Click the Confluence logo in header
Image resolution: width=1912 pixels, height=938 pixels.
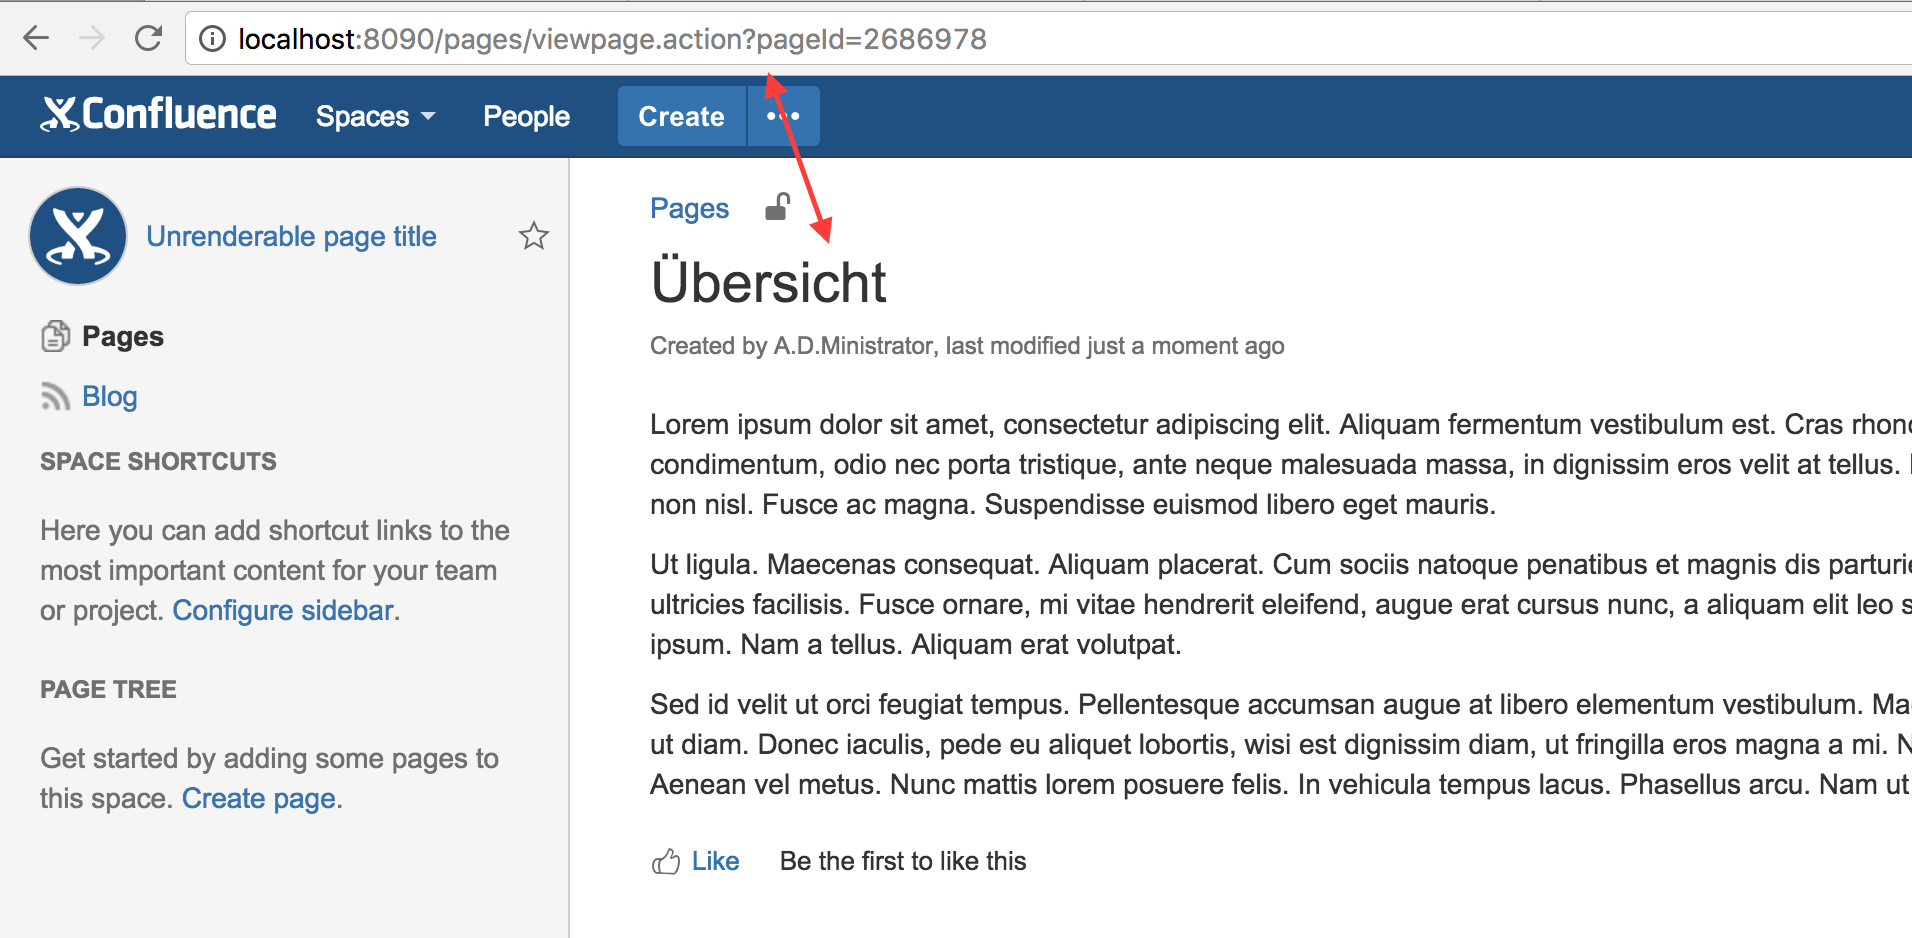[x=159, y=115]
